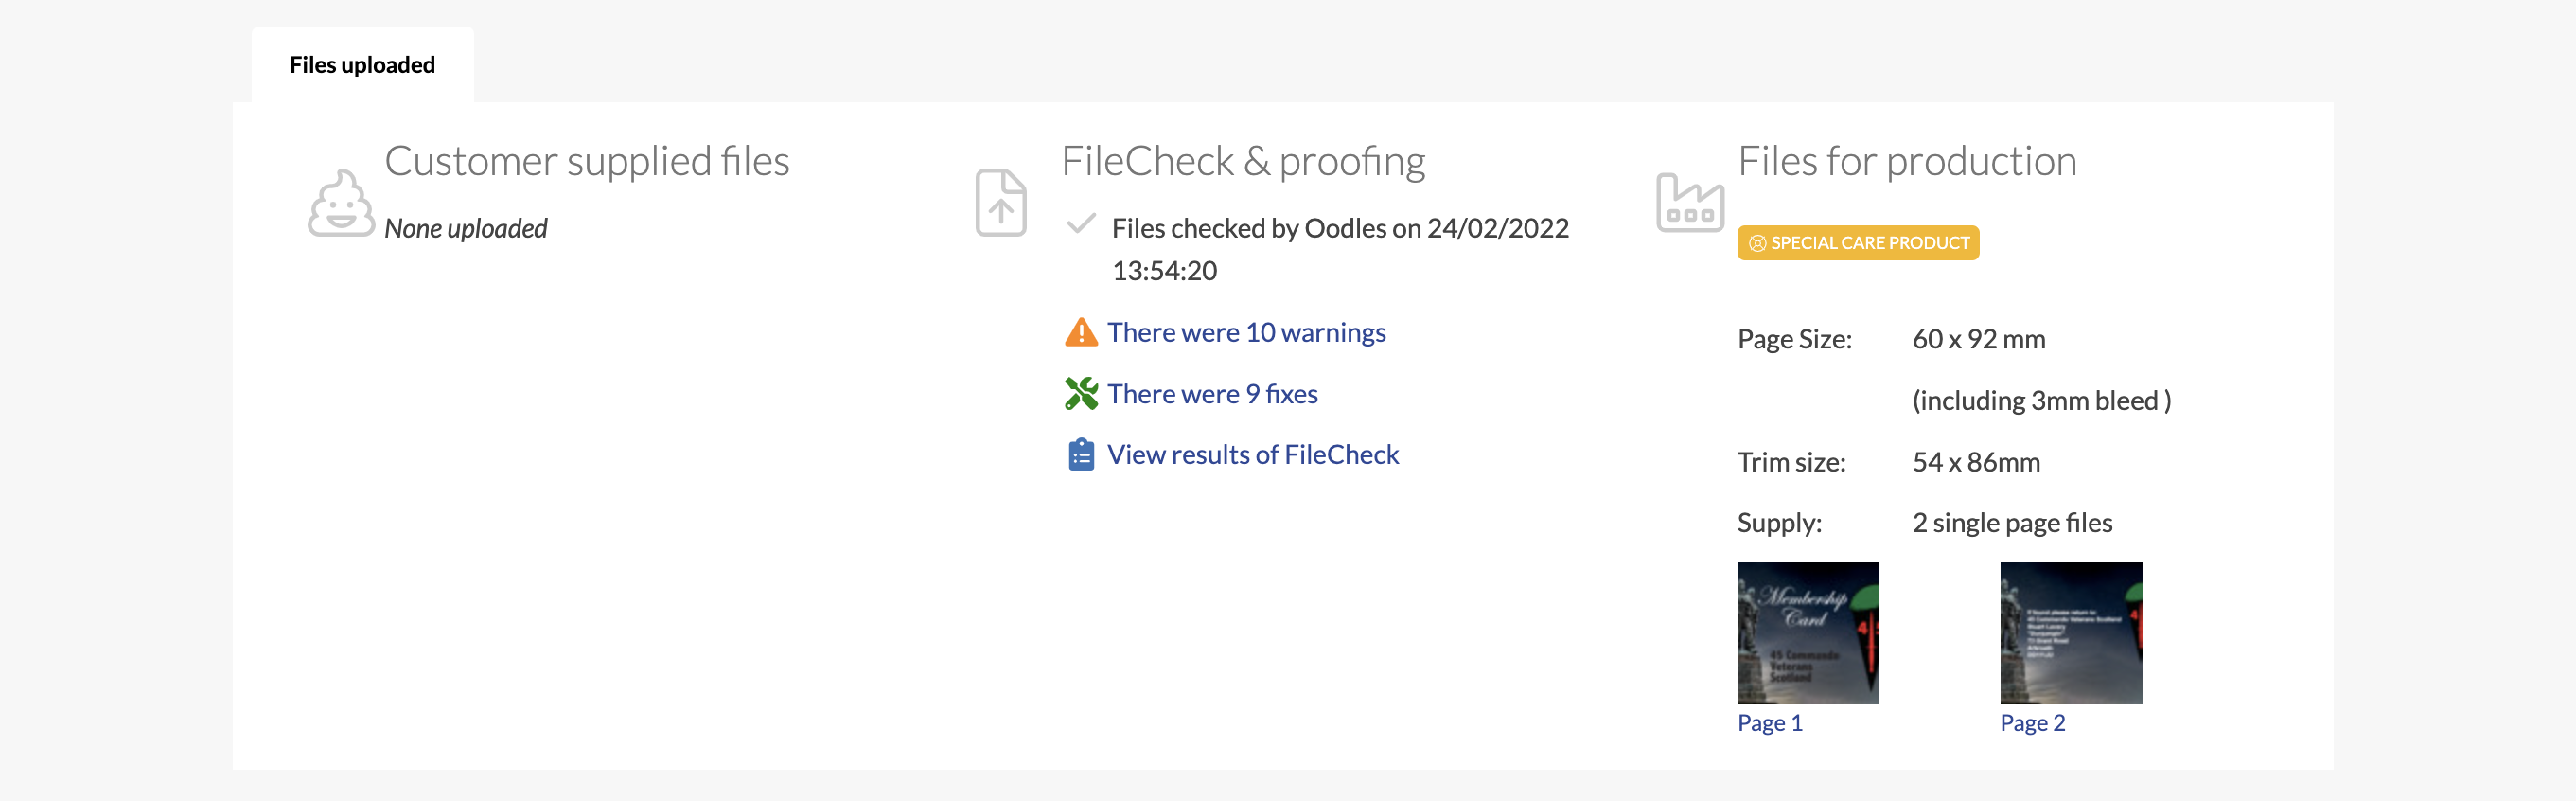Open the Page 2 thumbnail image
This screenshot has height=801, width=2576.
point(2071,633)
